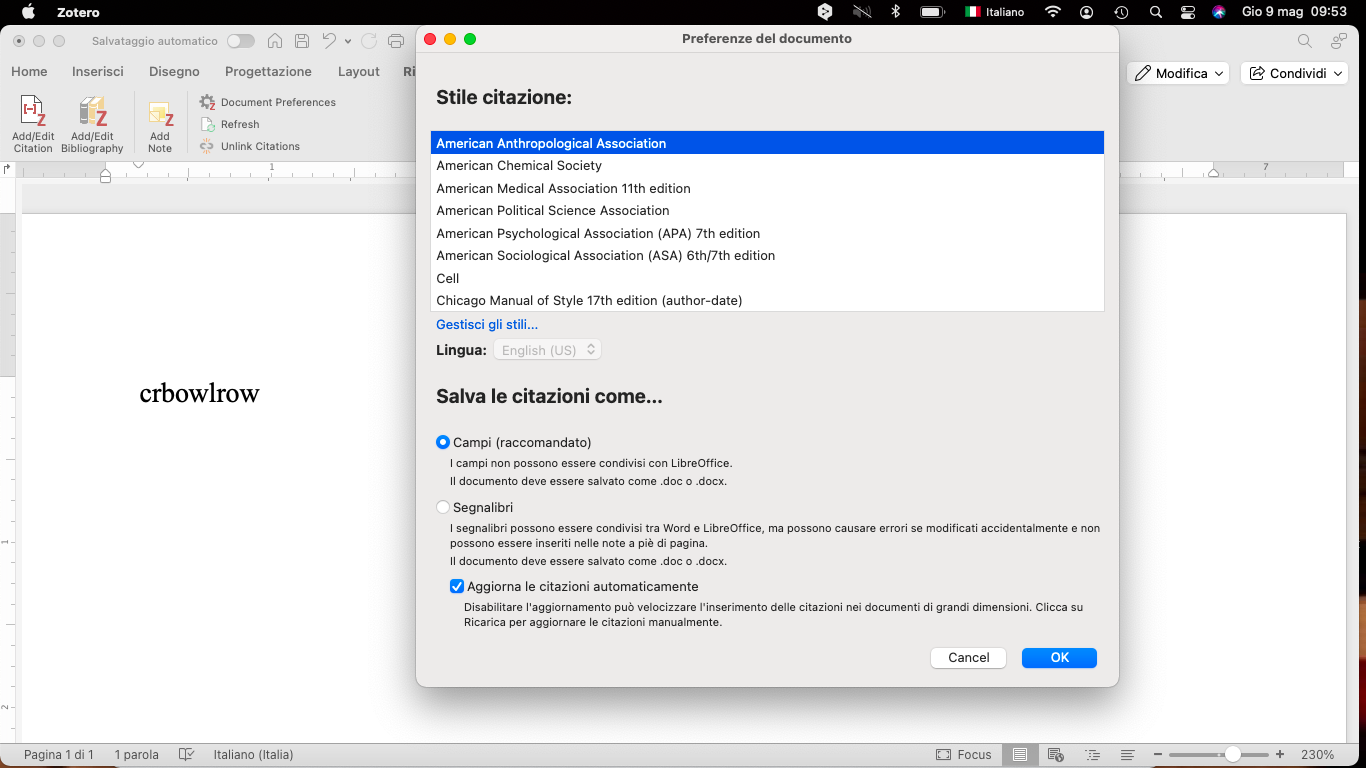Open the Layout ribbon tab
The height and width of the screenshot is (768, 1366).
359,71
